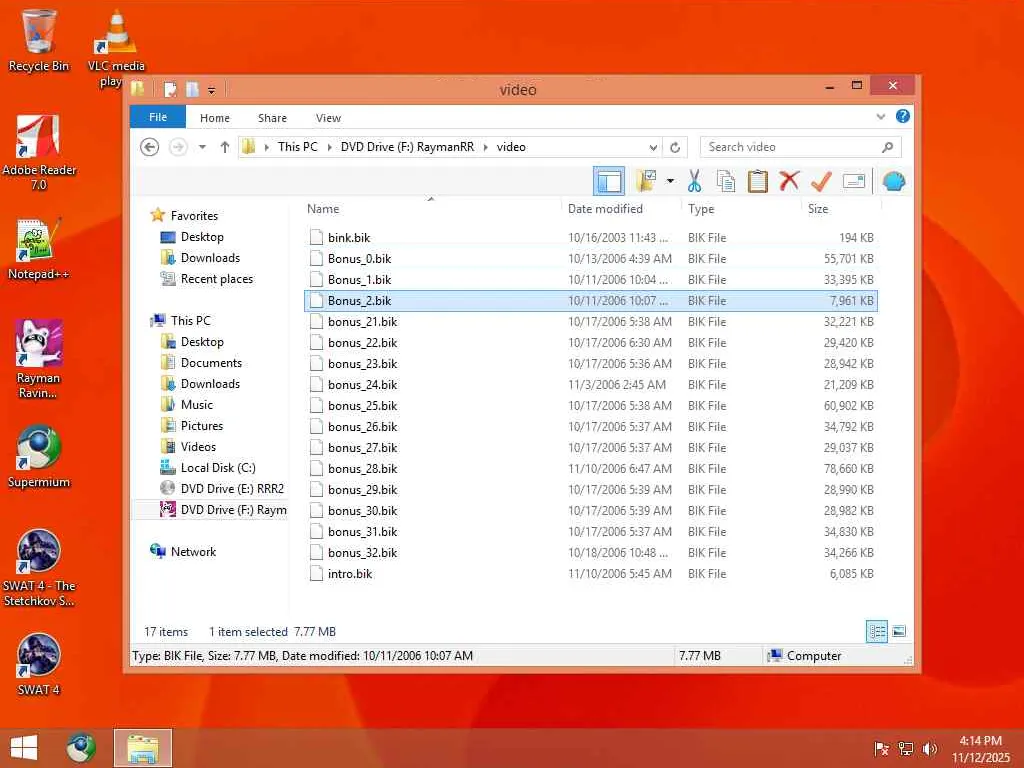Open Rayman Raving desktop shortcut
1024x768 pixels.
[39, 359]
